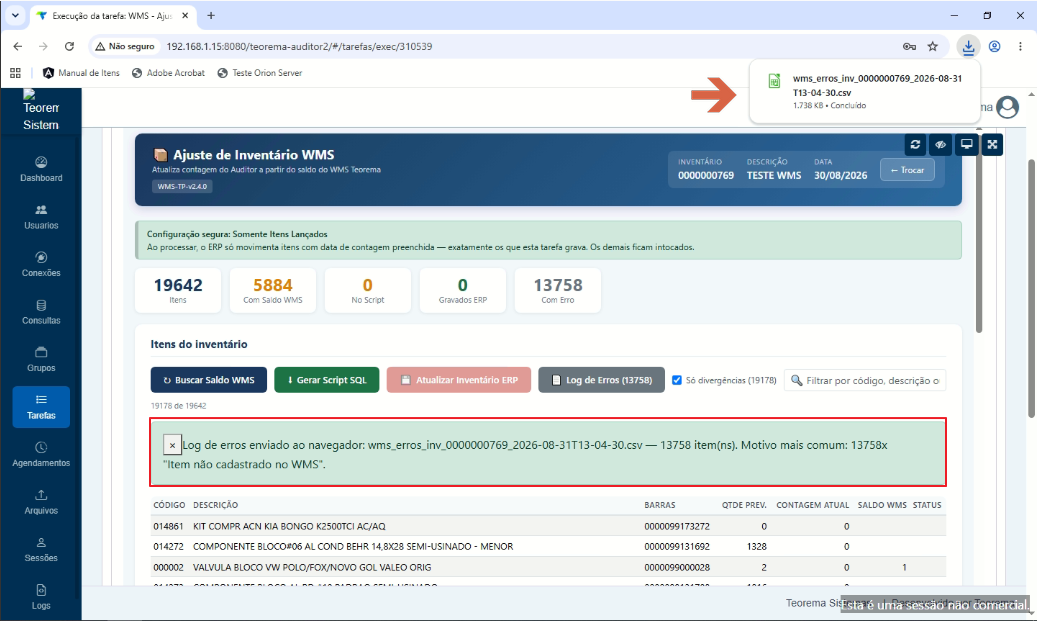This screenshot has width=1037, height=621.
Task: Click the WMS-TP-v2.4.0 version badge
Action: tap(183, 186)
